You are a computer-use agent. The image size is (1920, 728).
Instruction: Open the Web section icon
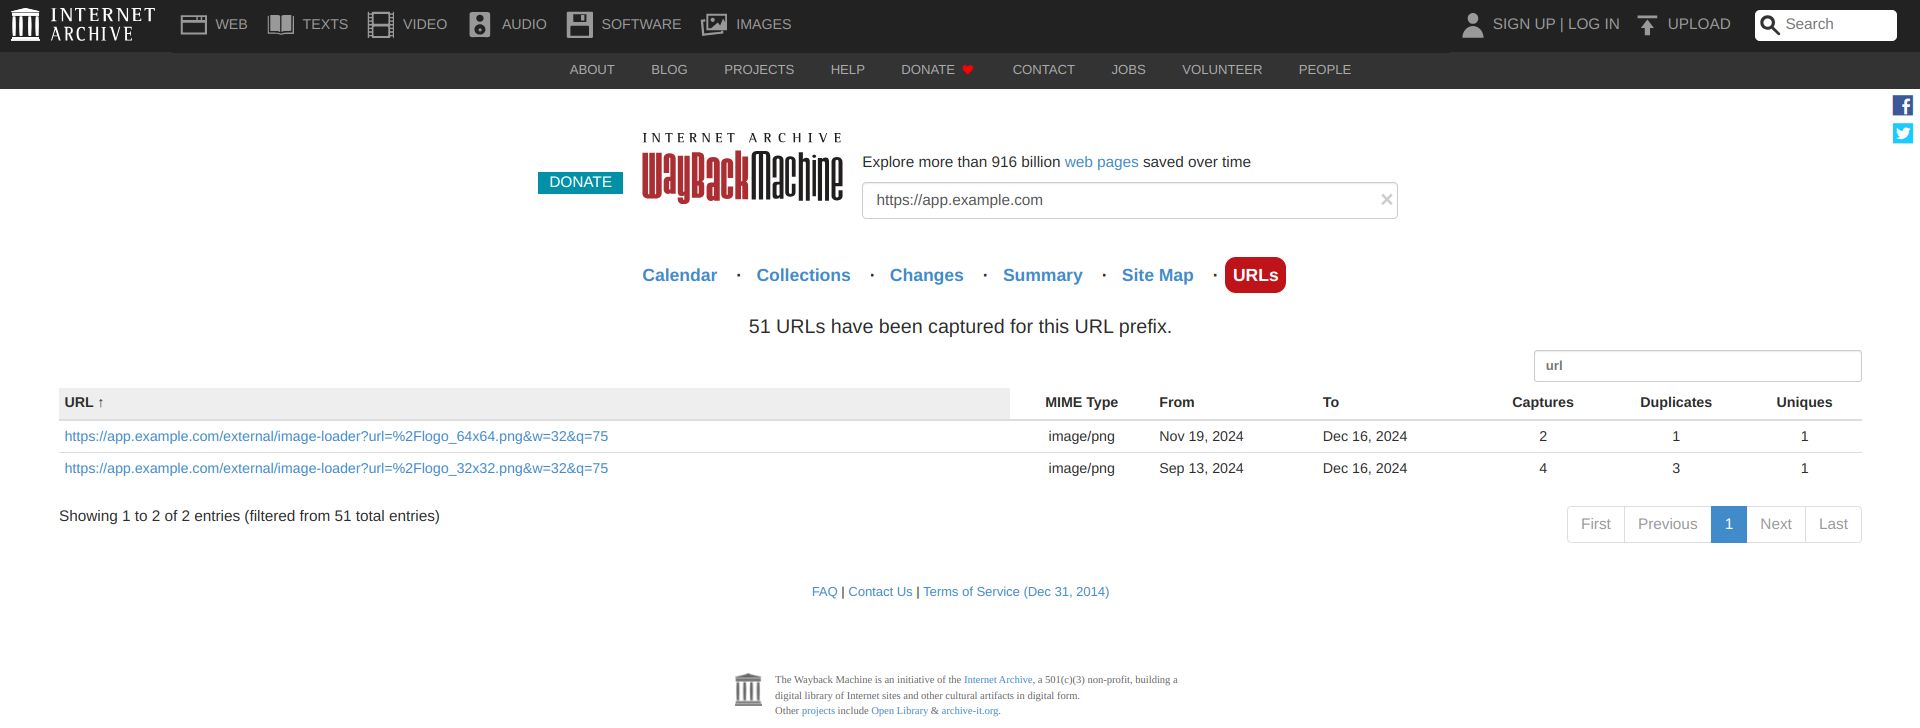pyautogui.click(x=193, y=24)
